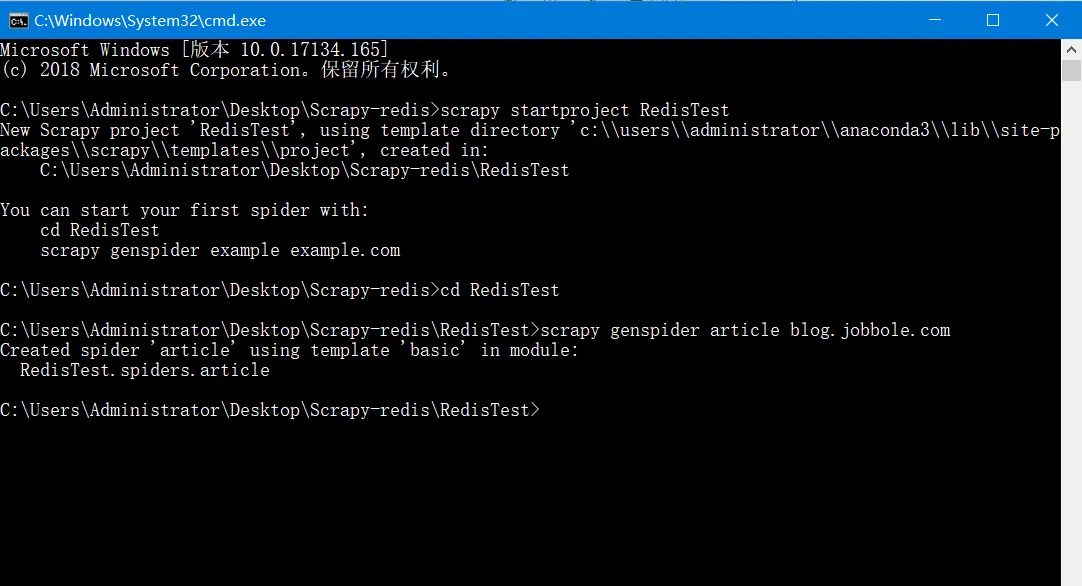Screen dimensions: 1082x586
Task: Click the 'RedisTest.spiders.article' module line
Action: point(145,370)
